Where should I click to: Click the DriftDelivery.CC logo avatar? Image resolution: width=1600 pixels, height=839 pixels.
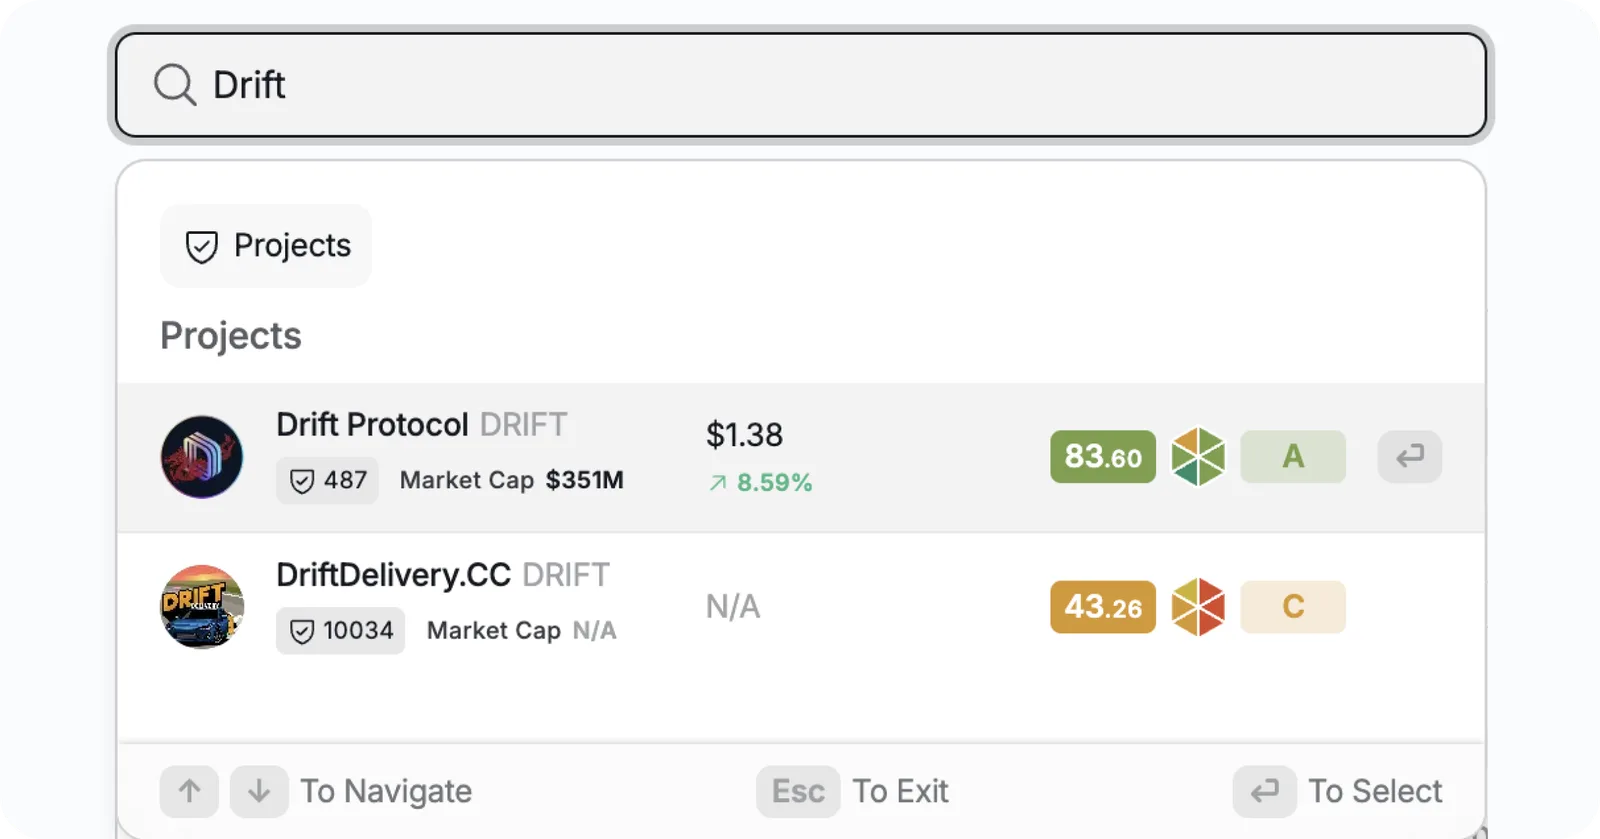pos(202,607)
